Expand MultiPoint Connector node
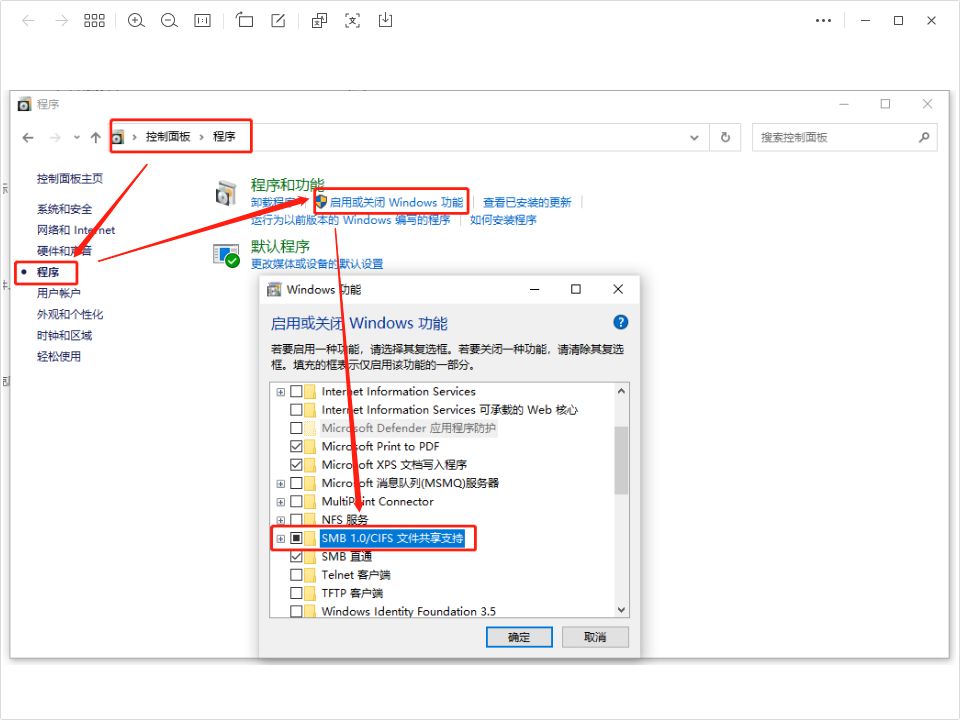960x720 pixels. pos(280,502)
